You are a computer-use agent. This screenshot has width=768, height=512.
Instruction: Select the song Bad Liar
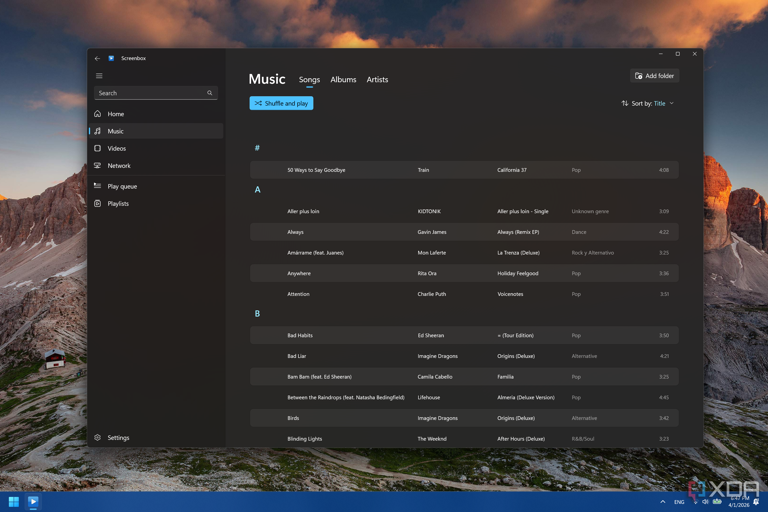pos(464,356)
